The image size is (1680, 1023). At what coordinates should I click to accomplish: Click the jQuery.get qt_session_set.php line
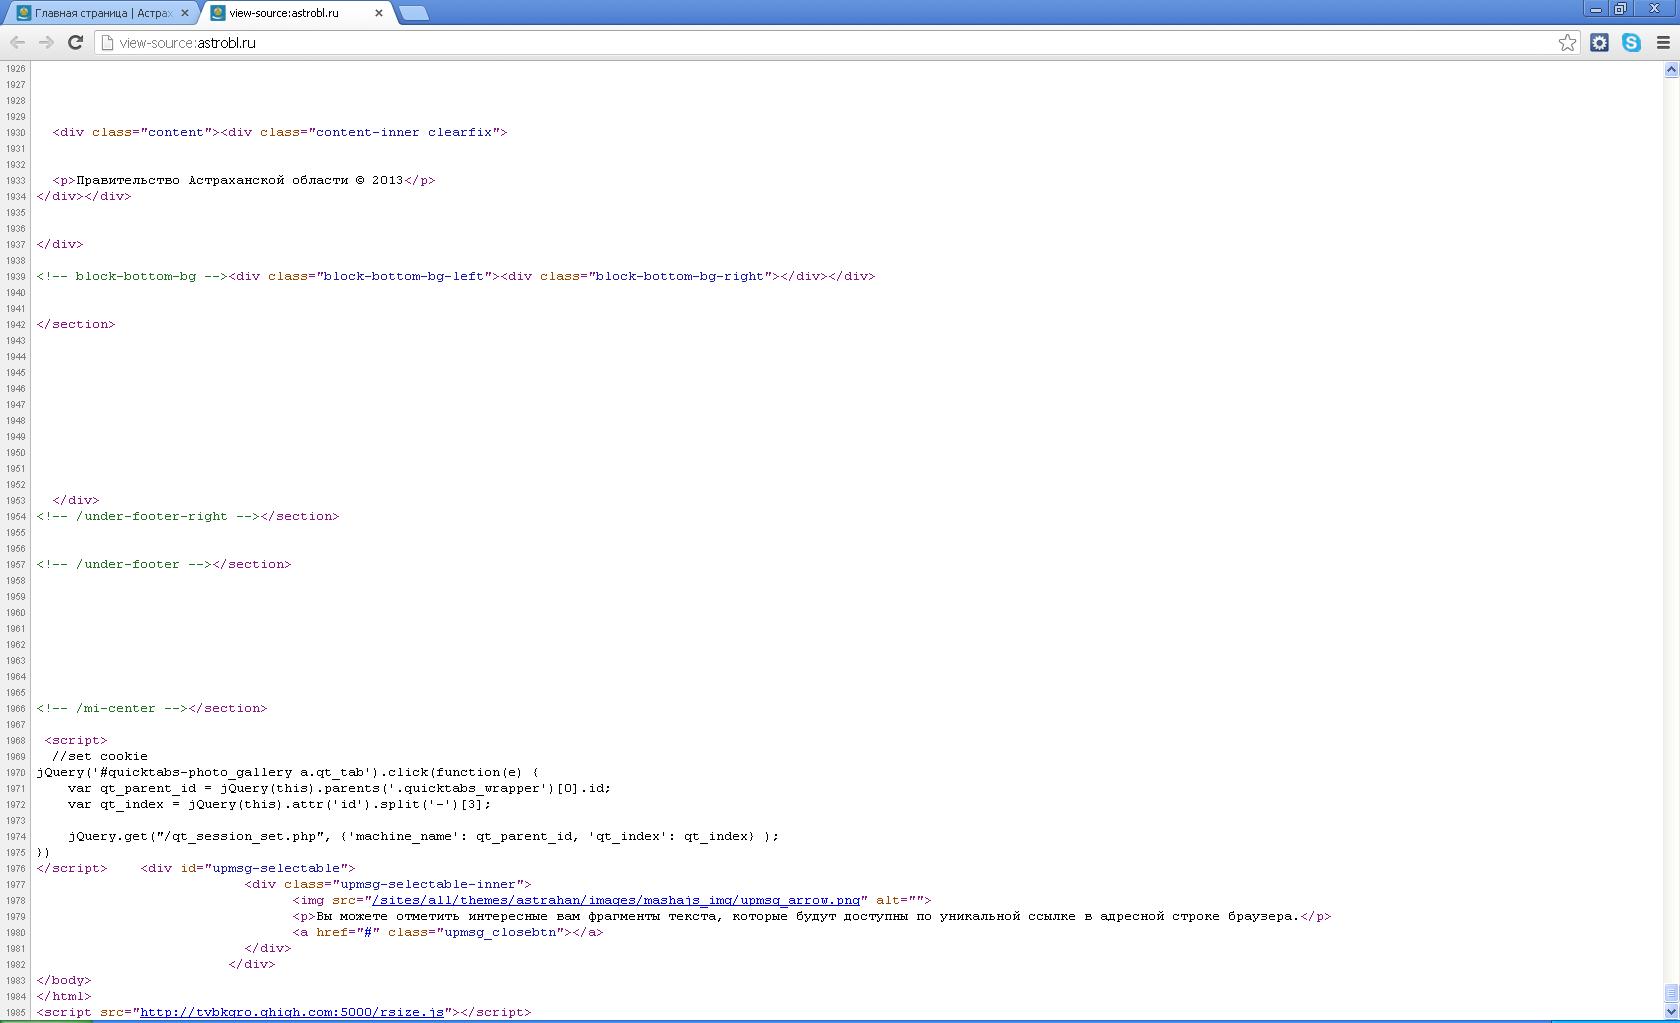click(423, 836)
